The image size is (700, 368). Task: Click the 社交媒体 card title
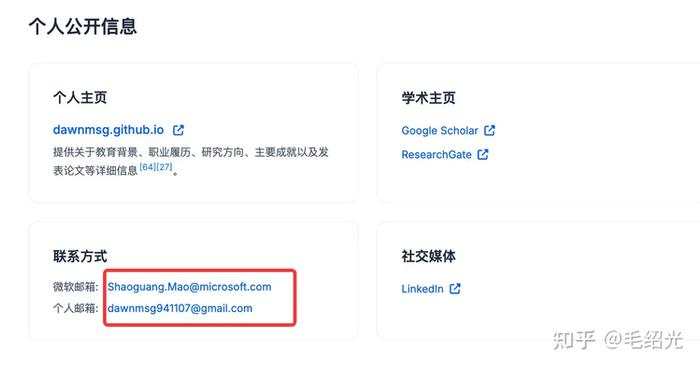coord(429,256)
